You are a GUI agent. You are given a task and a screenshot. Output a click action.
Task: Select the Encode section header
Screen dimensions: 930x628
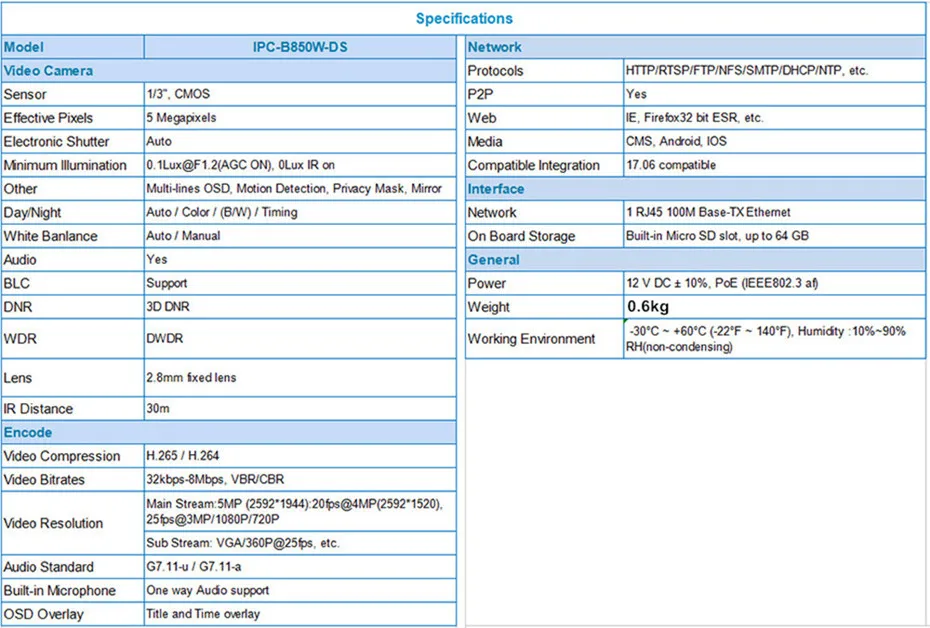pos(229,432)
